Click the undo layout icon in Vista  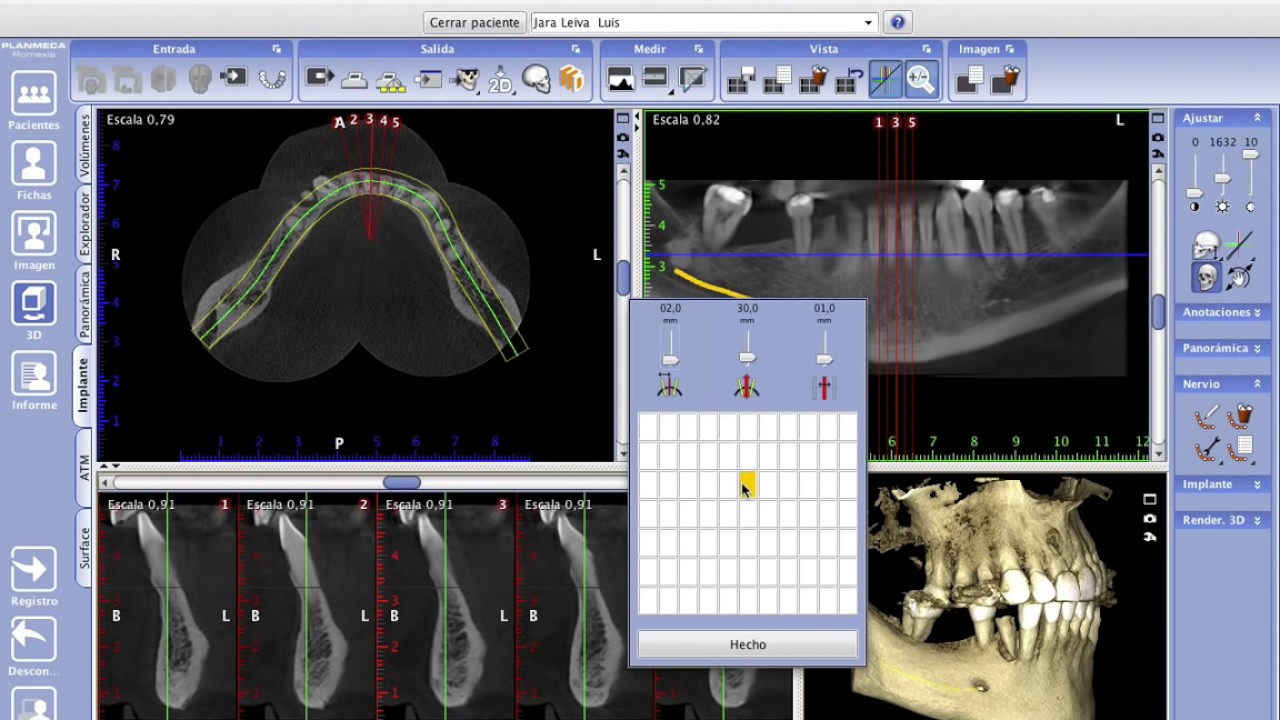tap(849, 79)
